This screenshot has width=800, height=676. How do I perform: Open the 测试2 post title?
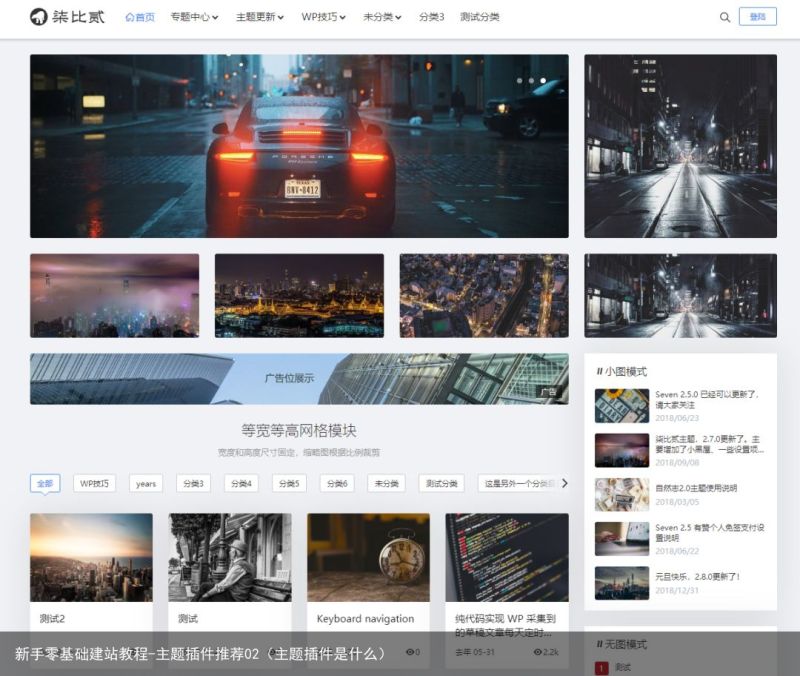(53, 618)
